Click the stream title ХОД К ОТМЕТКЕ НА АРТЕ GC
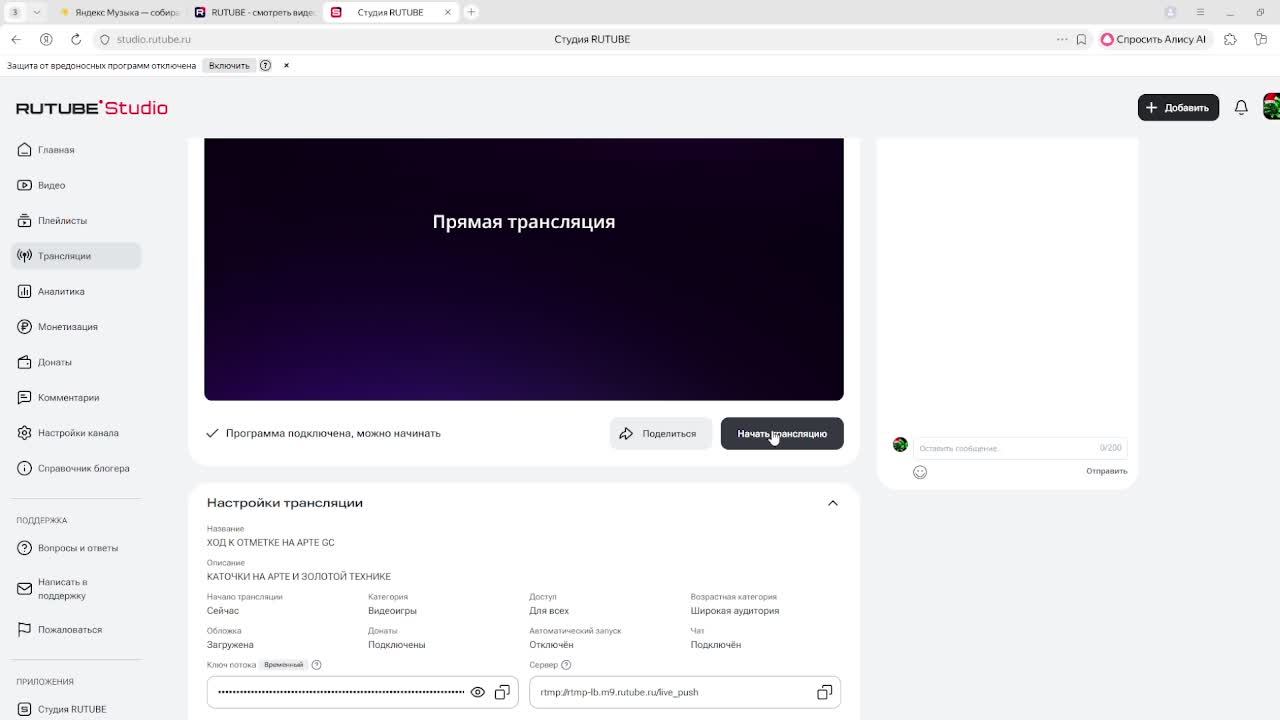 point(271,542)
